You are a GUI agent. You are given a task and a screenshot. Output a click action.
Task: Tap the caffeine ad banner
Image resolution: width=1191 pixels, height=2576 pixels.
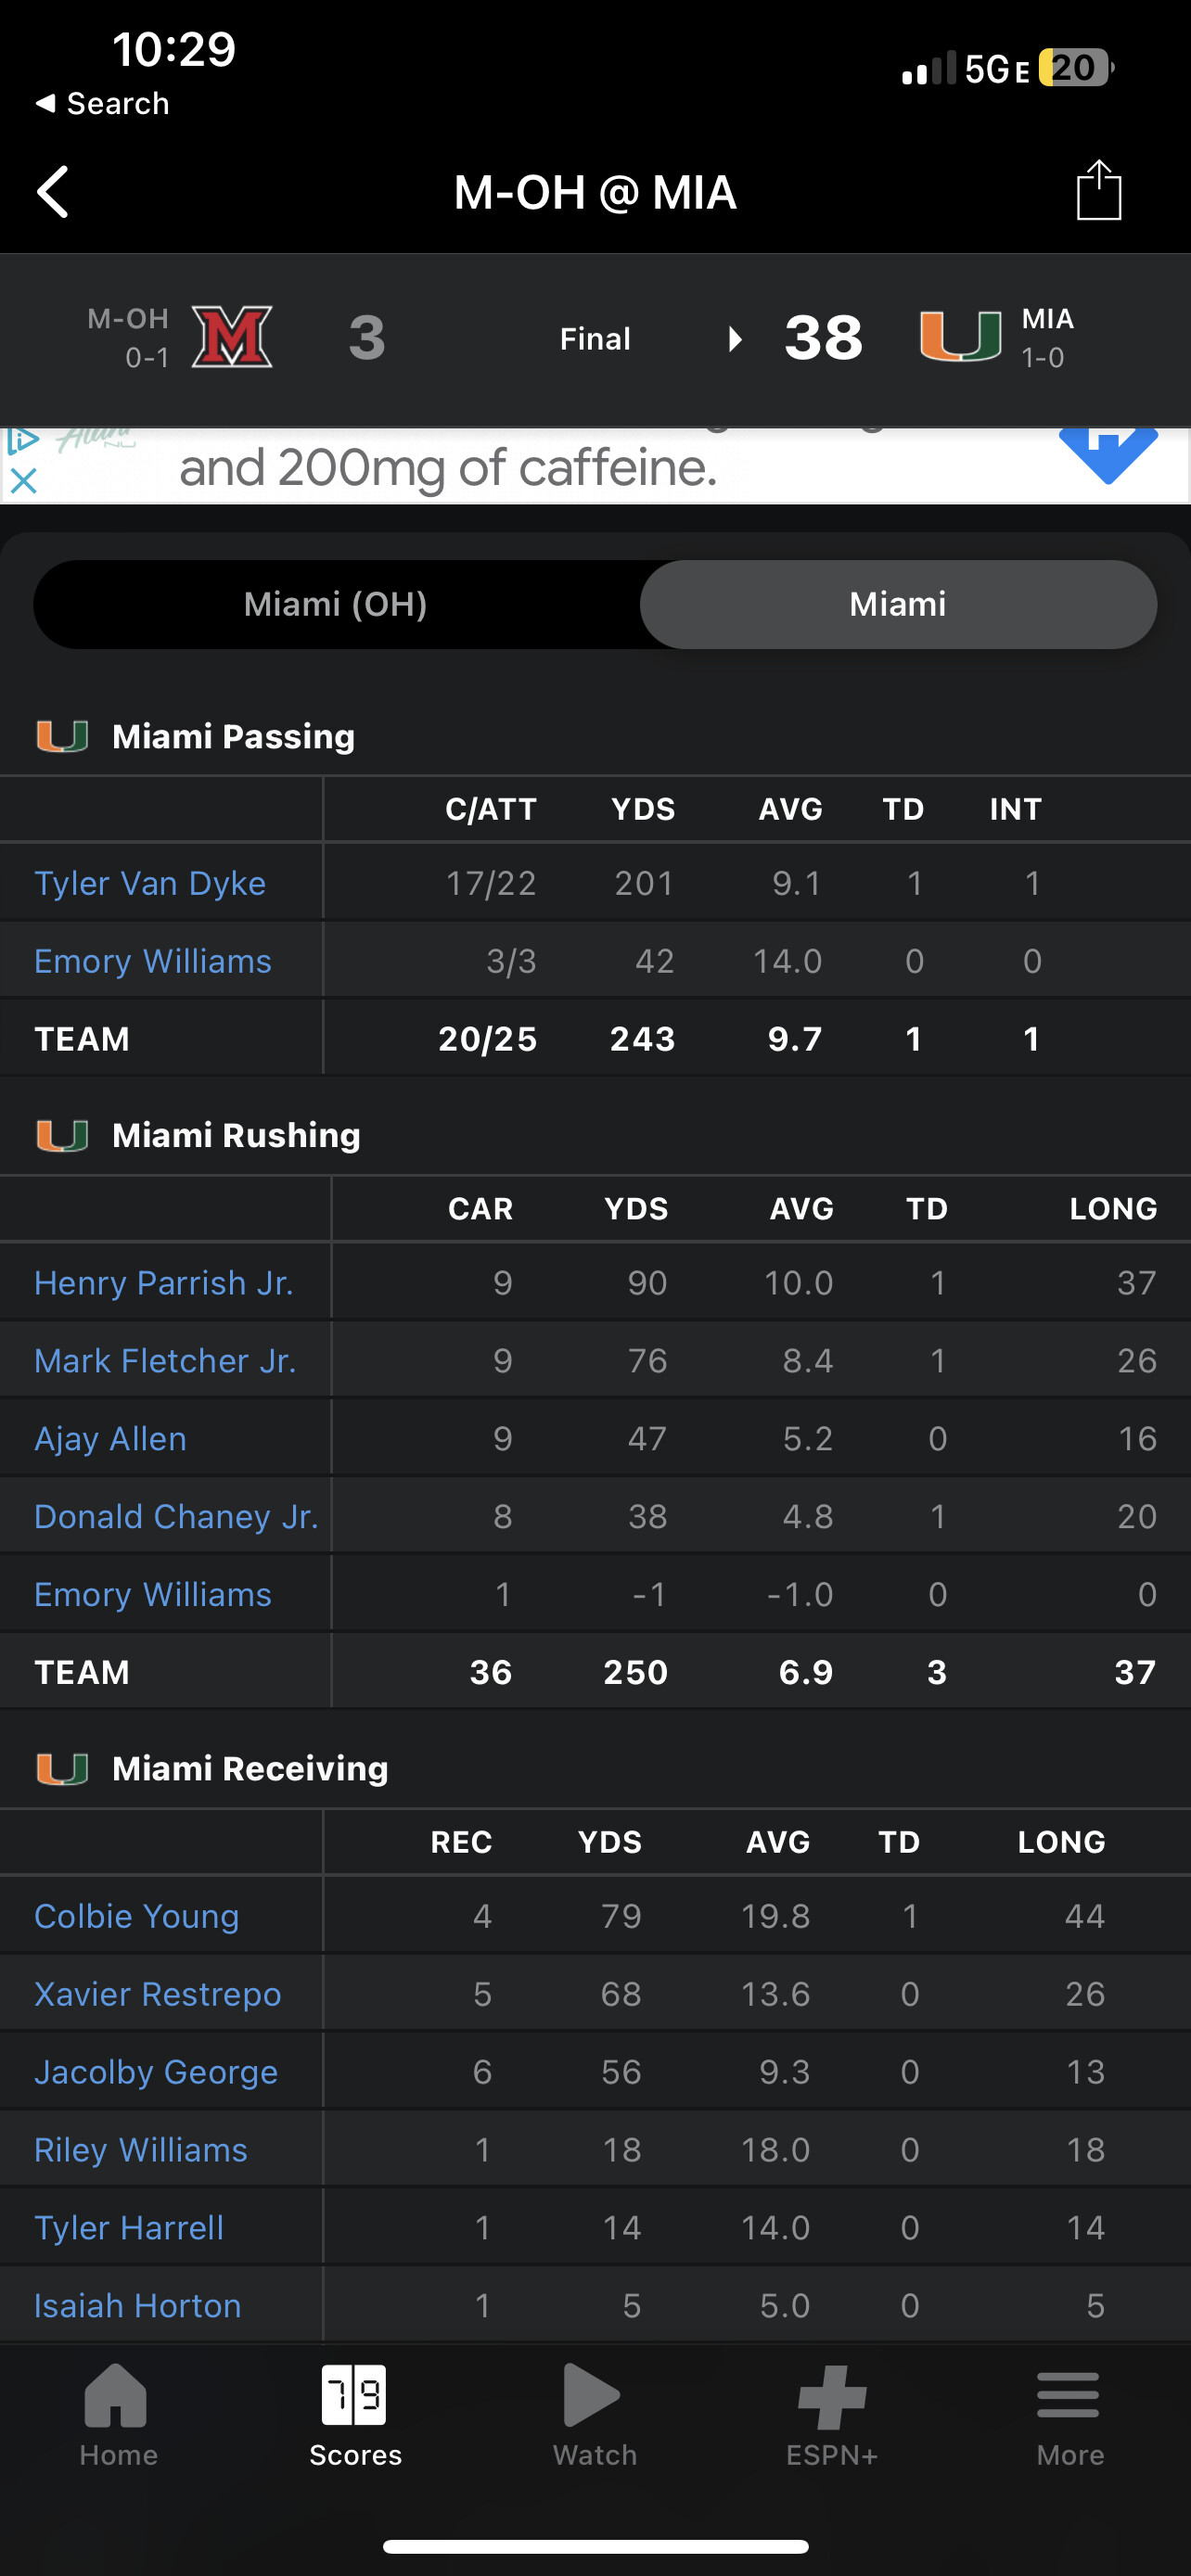[x=450, y=467]
